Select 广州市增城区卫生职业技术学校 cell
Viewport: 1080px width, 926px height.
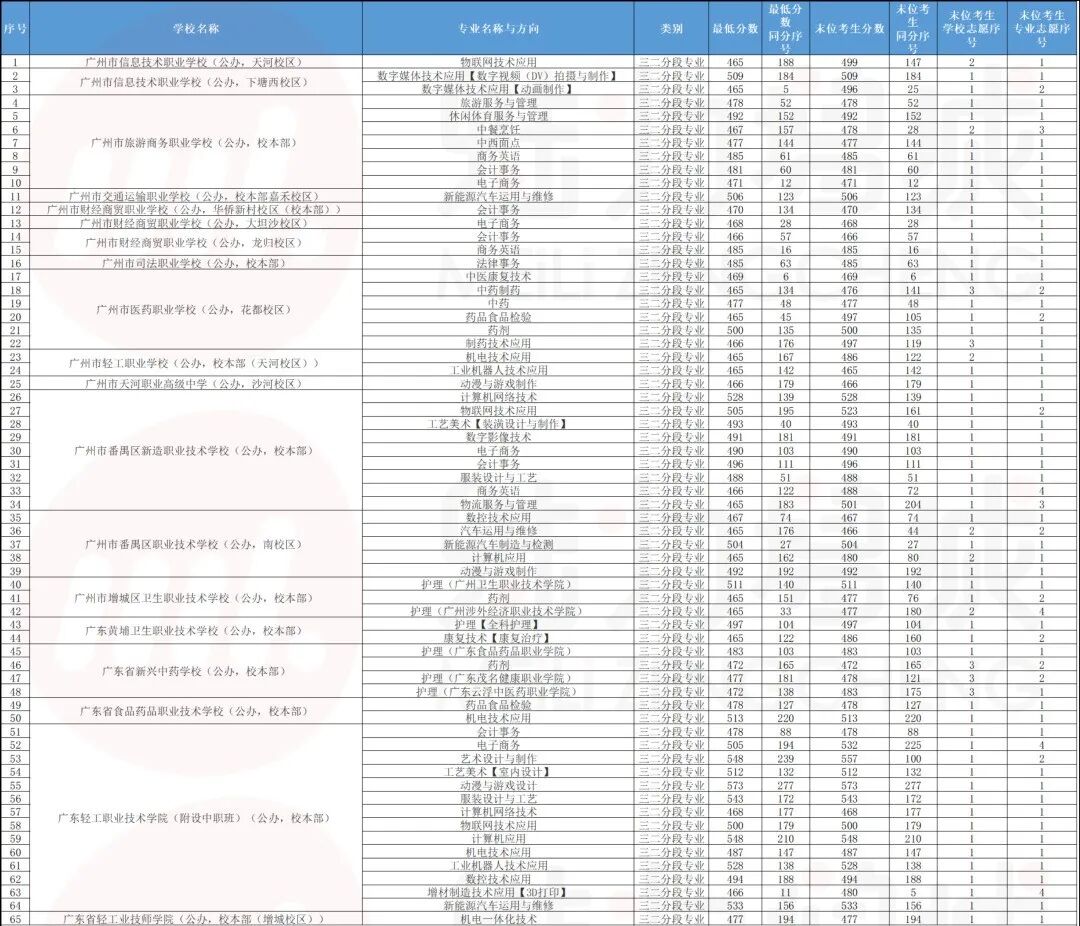[196, 598]
